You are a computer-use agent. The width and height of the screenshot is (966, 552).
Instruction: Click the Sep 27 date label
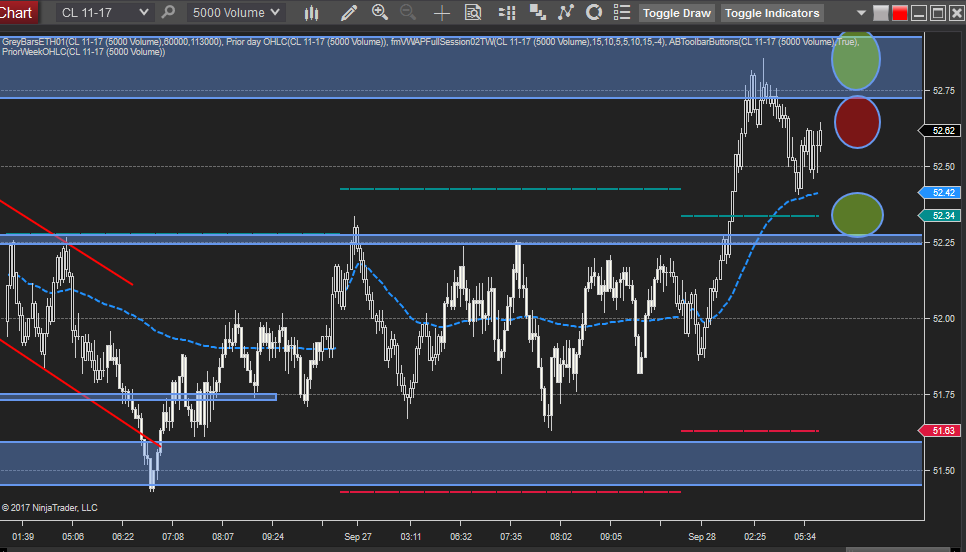click(x=357, y=537)
